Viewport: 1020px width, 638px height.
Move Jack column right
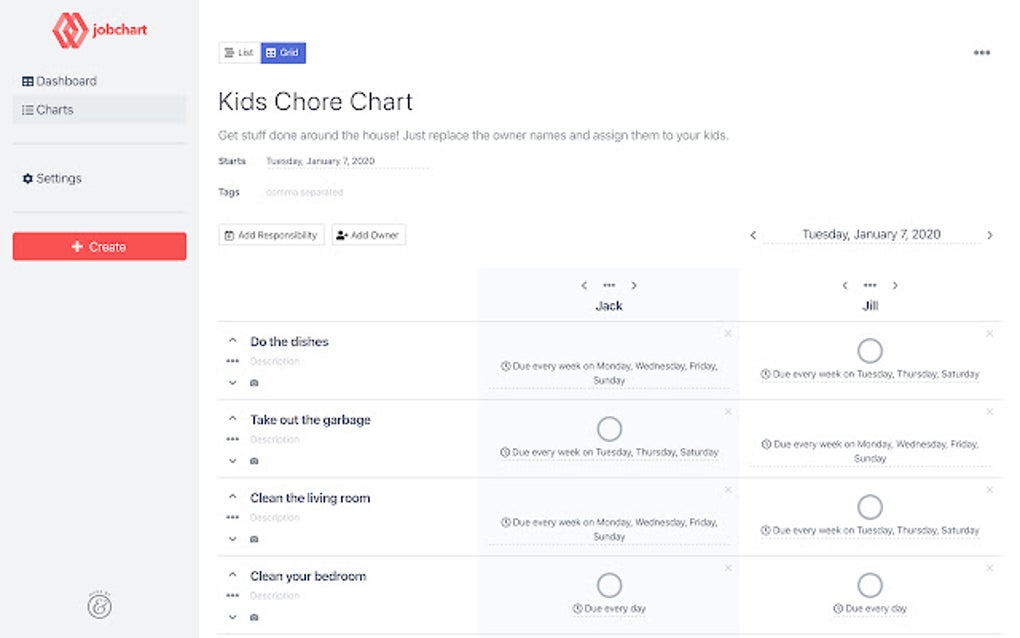click(634, 286)
